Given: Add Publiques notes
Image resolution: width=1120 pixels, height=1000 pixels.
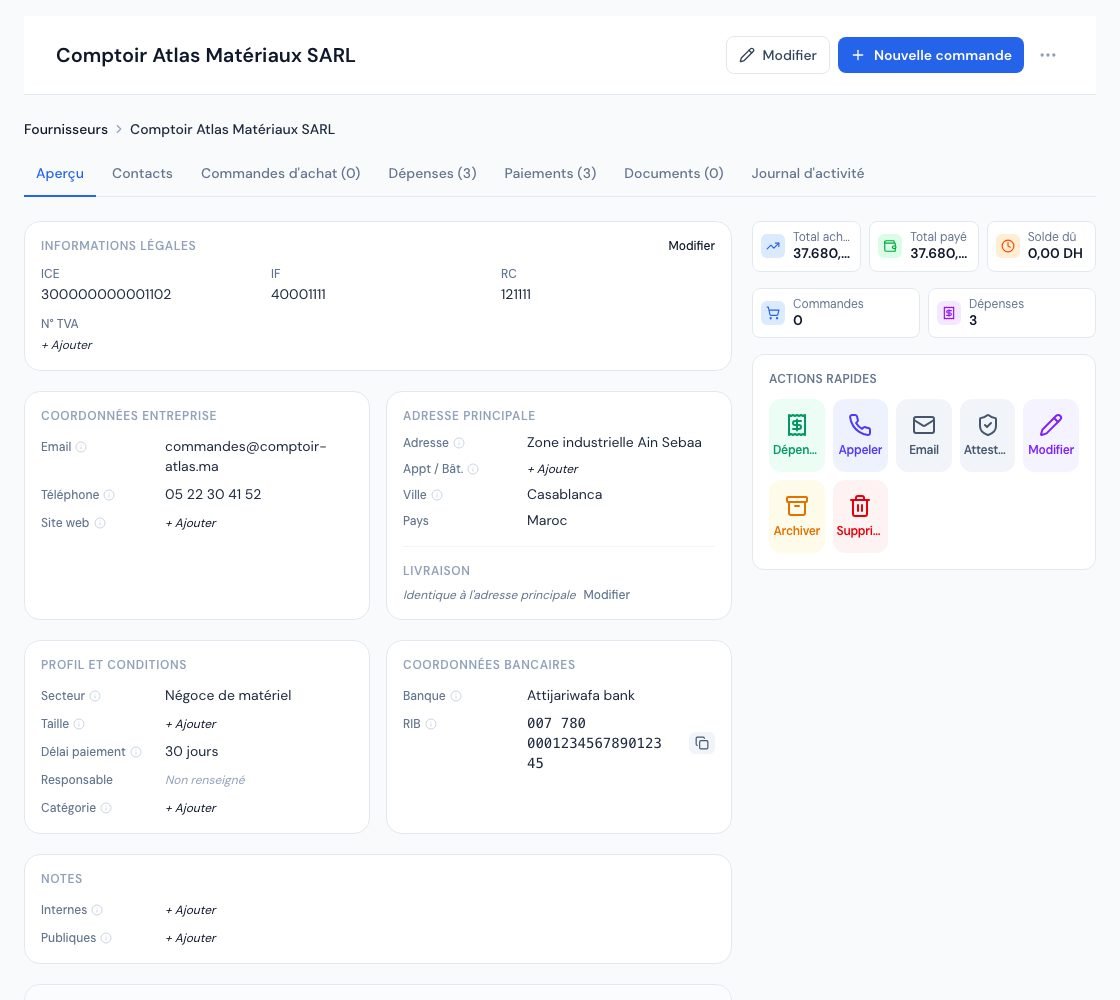Looking at the screenshot, I should (x=191, y=938).
